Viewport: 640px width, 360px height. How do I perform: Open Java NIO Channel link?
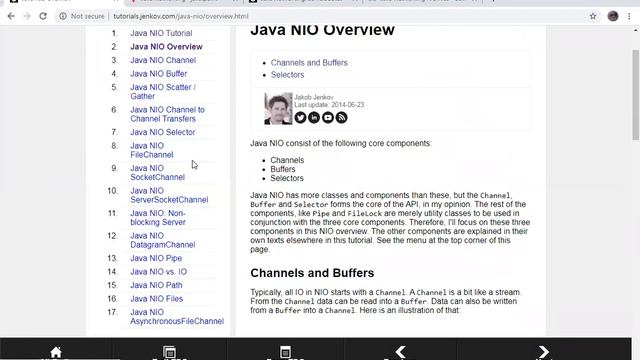[x=163, y=60]
